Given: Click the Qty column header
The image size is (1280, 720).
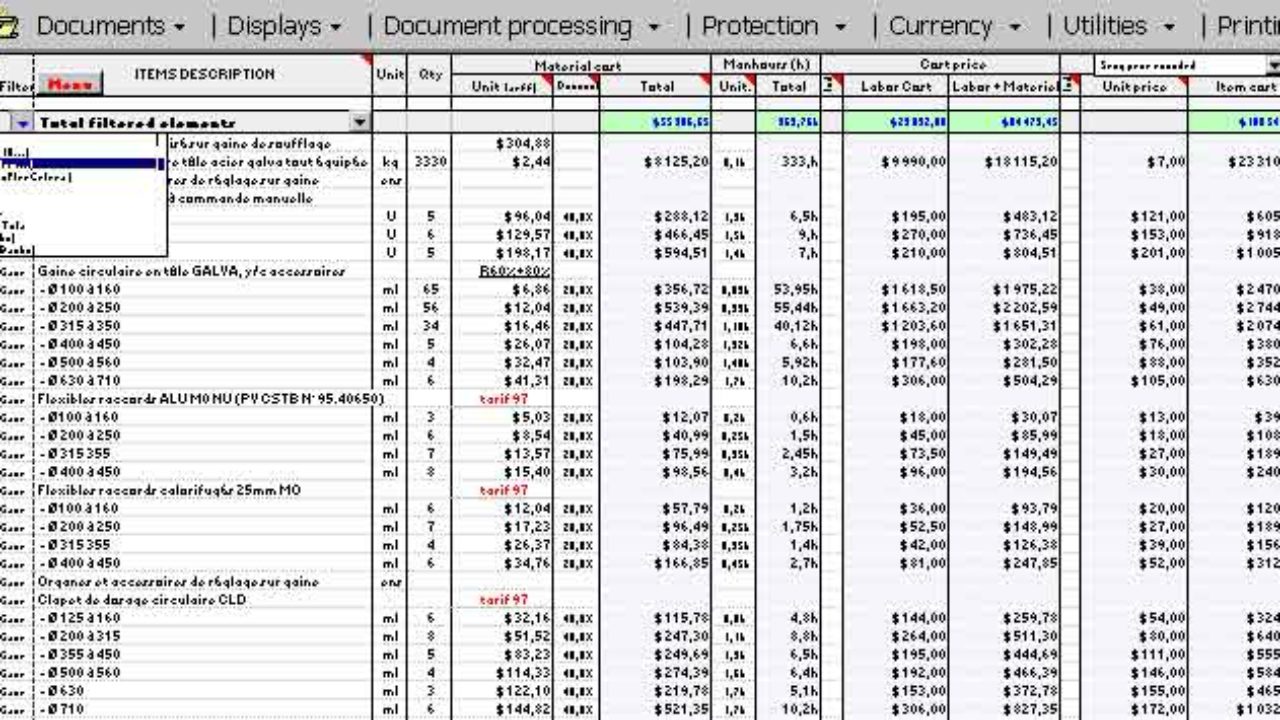Looking at the screenshot, I should pos(430,74).
